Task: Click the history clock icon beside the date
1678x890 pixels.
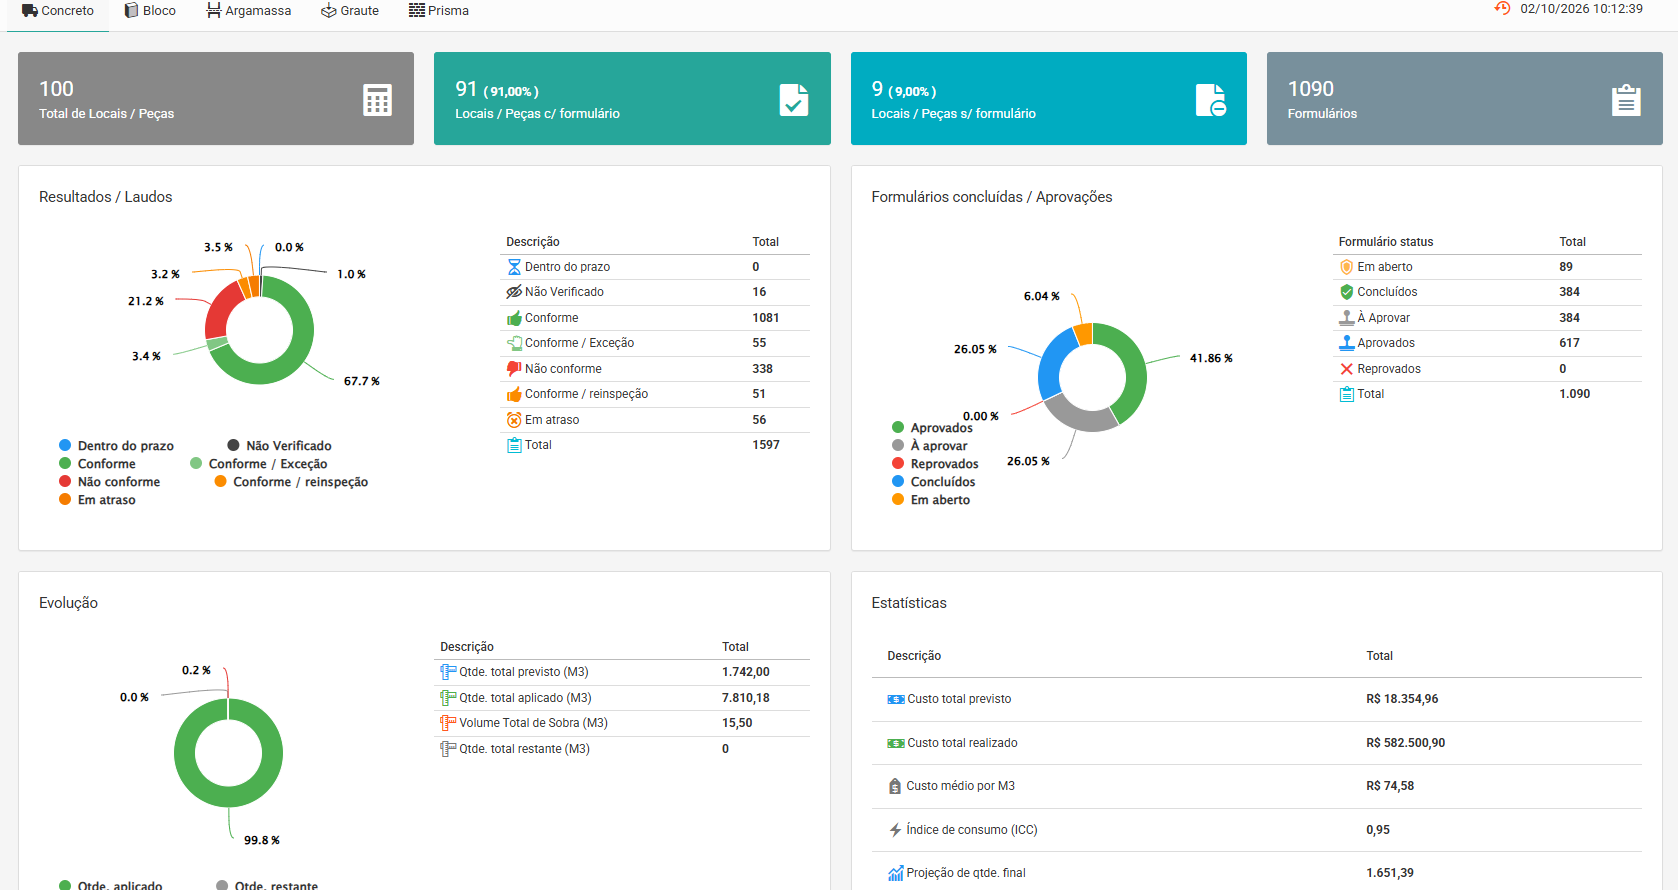Action: (1502, 8)
